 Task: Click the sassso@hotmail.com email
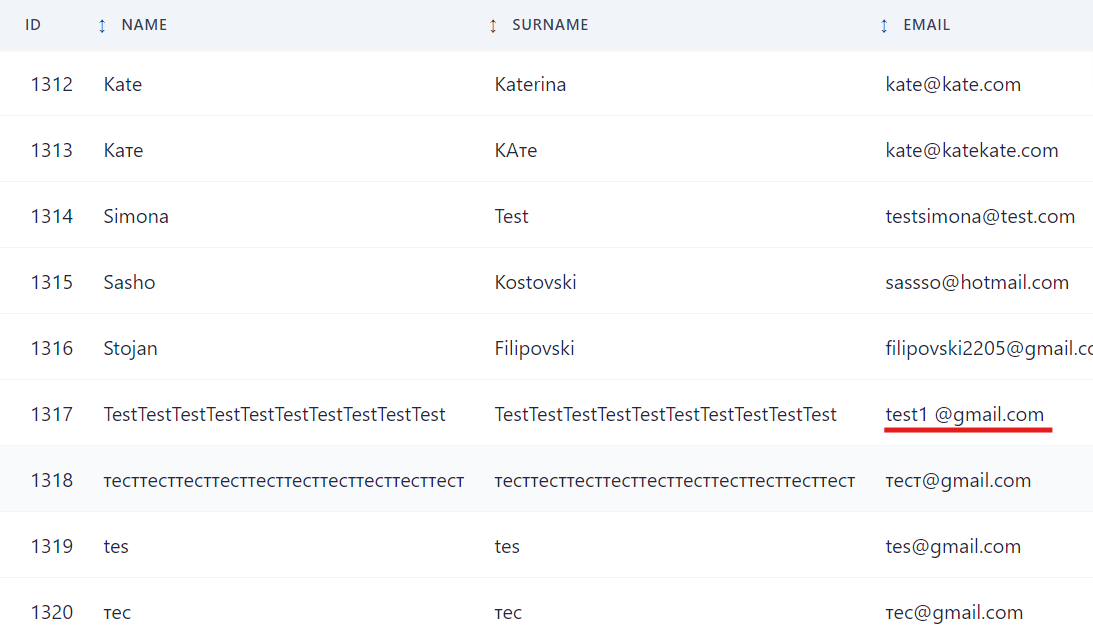point(977,282)
